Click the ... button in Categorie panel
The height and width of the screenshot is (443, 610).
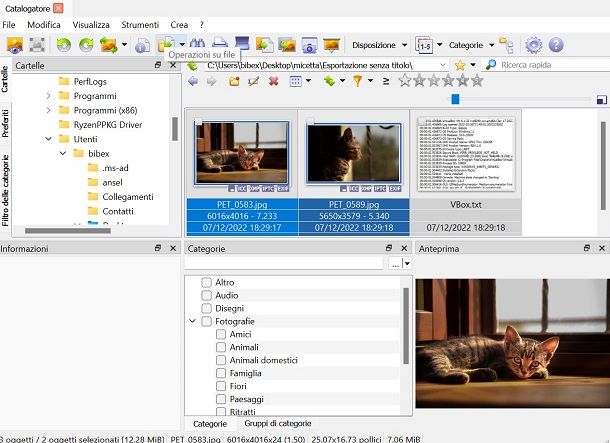(396, 264)
